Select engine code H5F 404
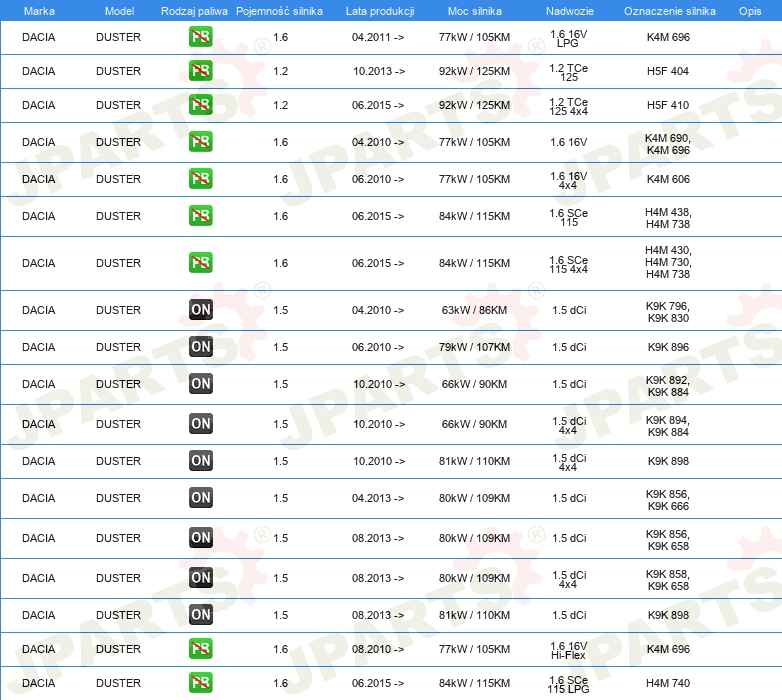The height and width of the screenshot is (700, 782). pos(668,71)
